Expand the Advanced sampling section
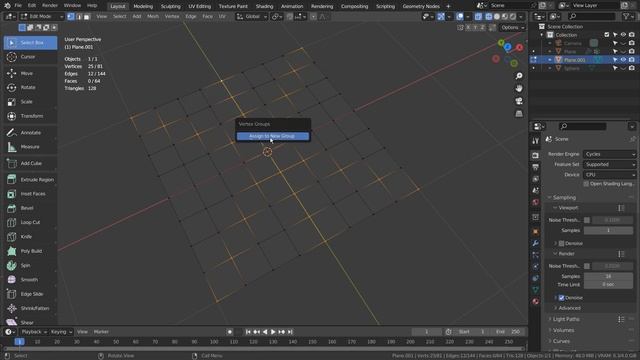 pos(569,308)
